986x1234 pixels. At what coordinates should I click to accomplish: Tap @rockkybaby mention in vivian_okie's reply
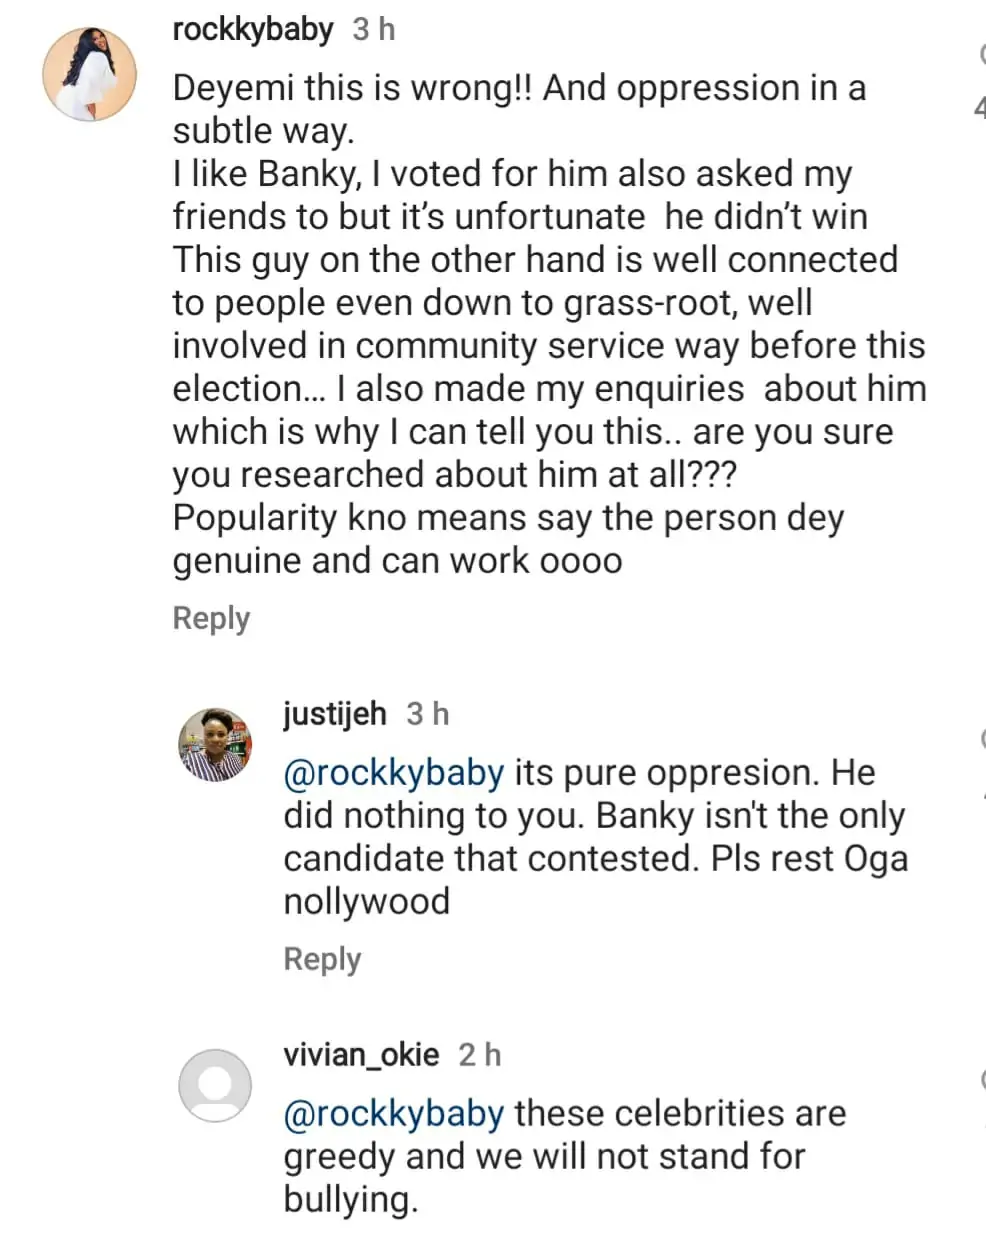click(393, 1114)
